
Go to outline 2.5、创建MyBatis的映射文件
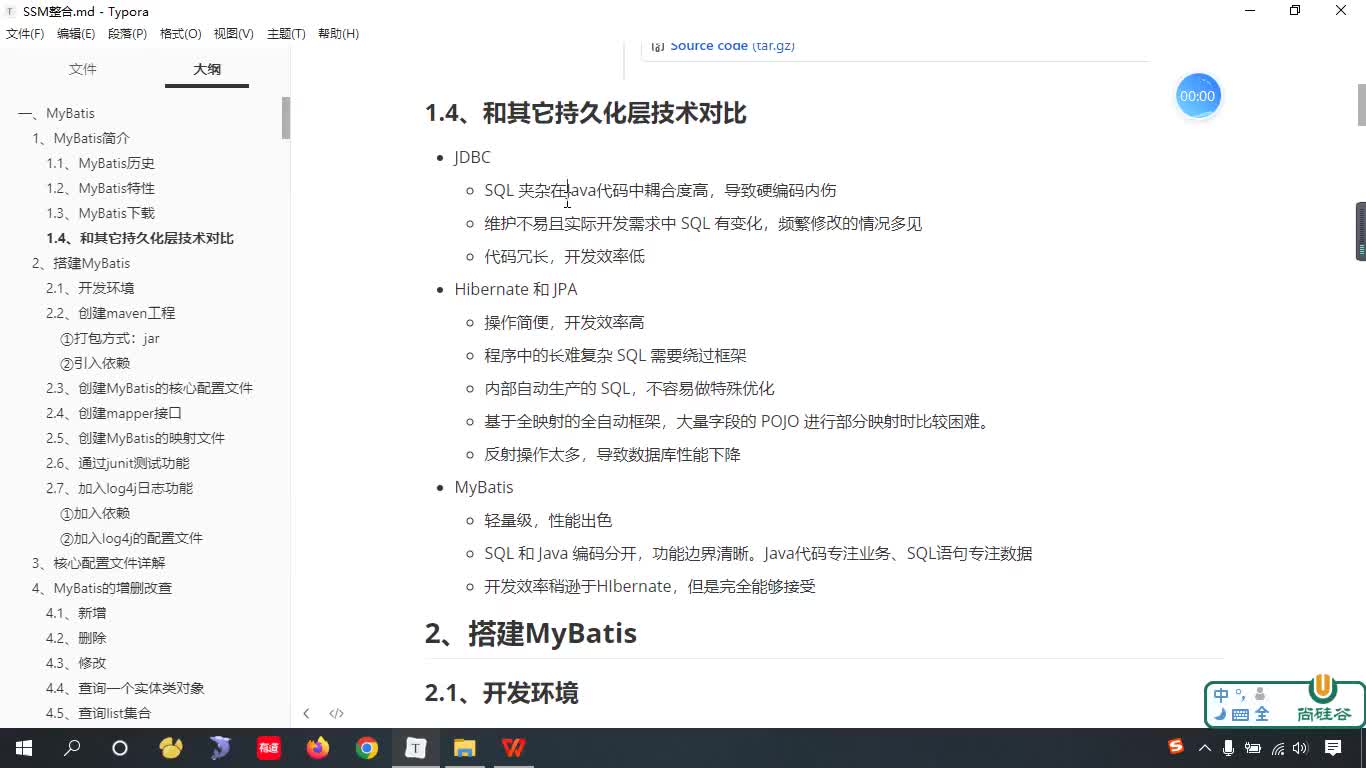coord(135,438)
